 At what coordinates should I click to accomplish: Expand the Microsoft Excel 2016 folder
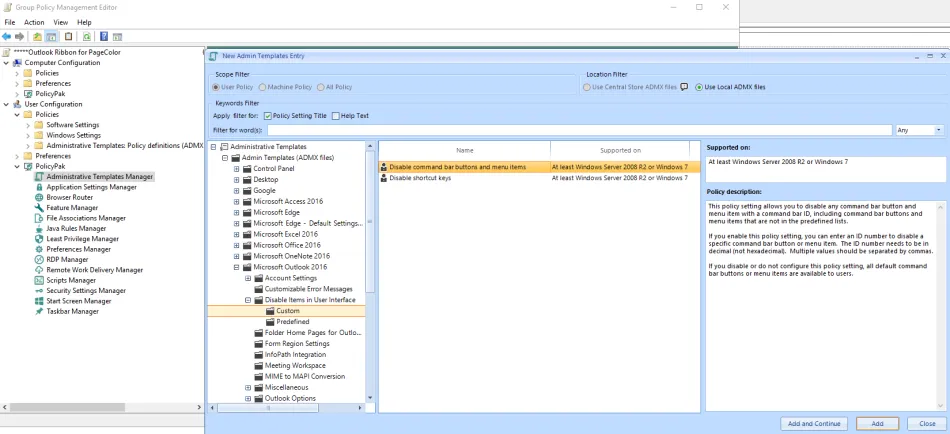click(237, 234)
